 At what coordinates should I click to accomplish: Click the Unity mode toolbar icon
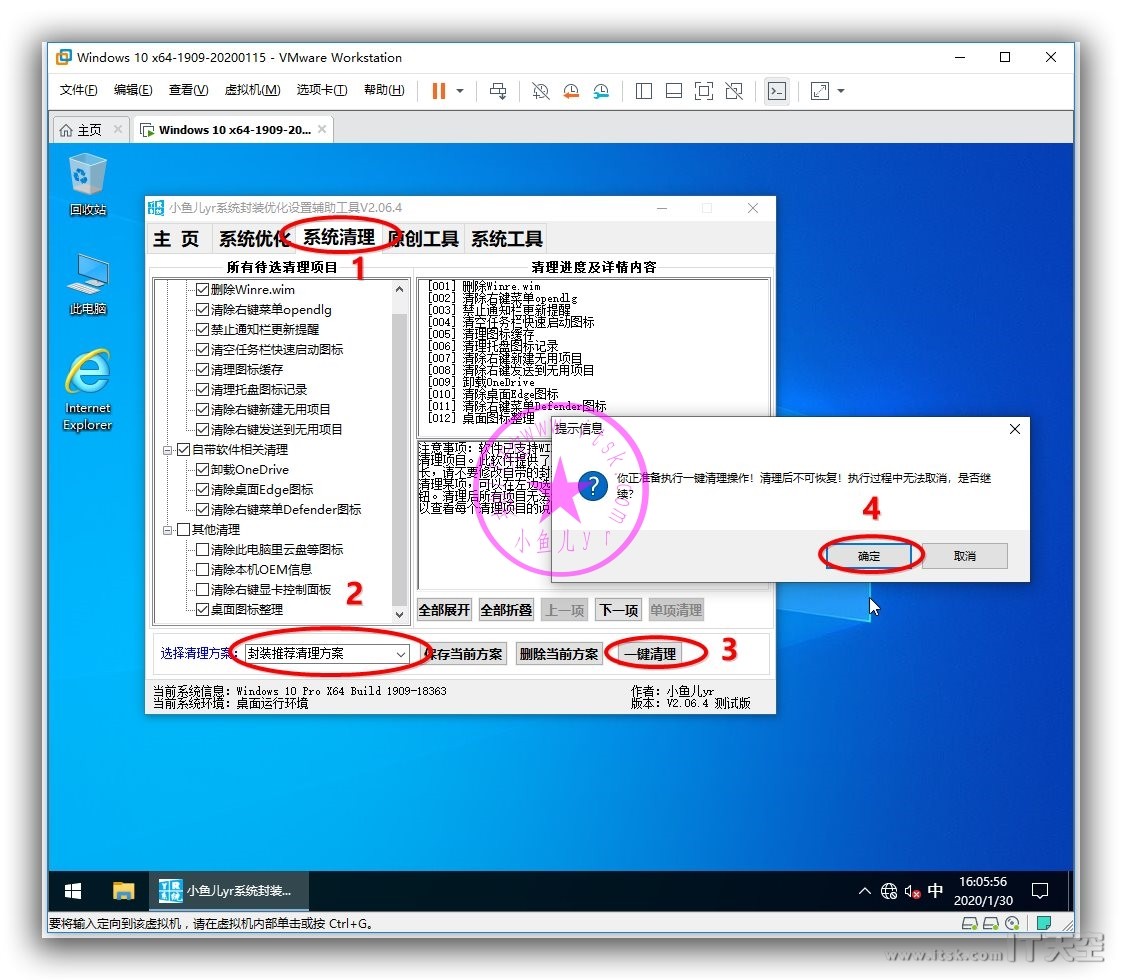pyautogui.click(x=733, y=91)
